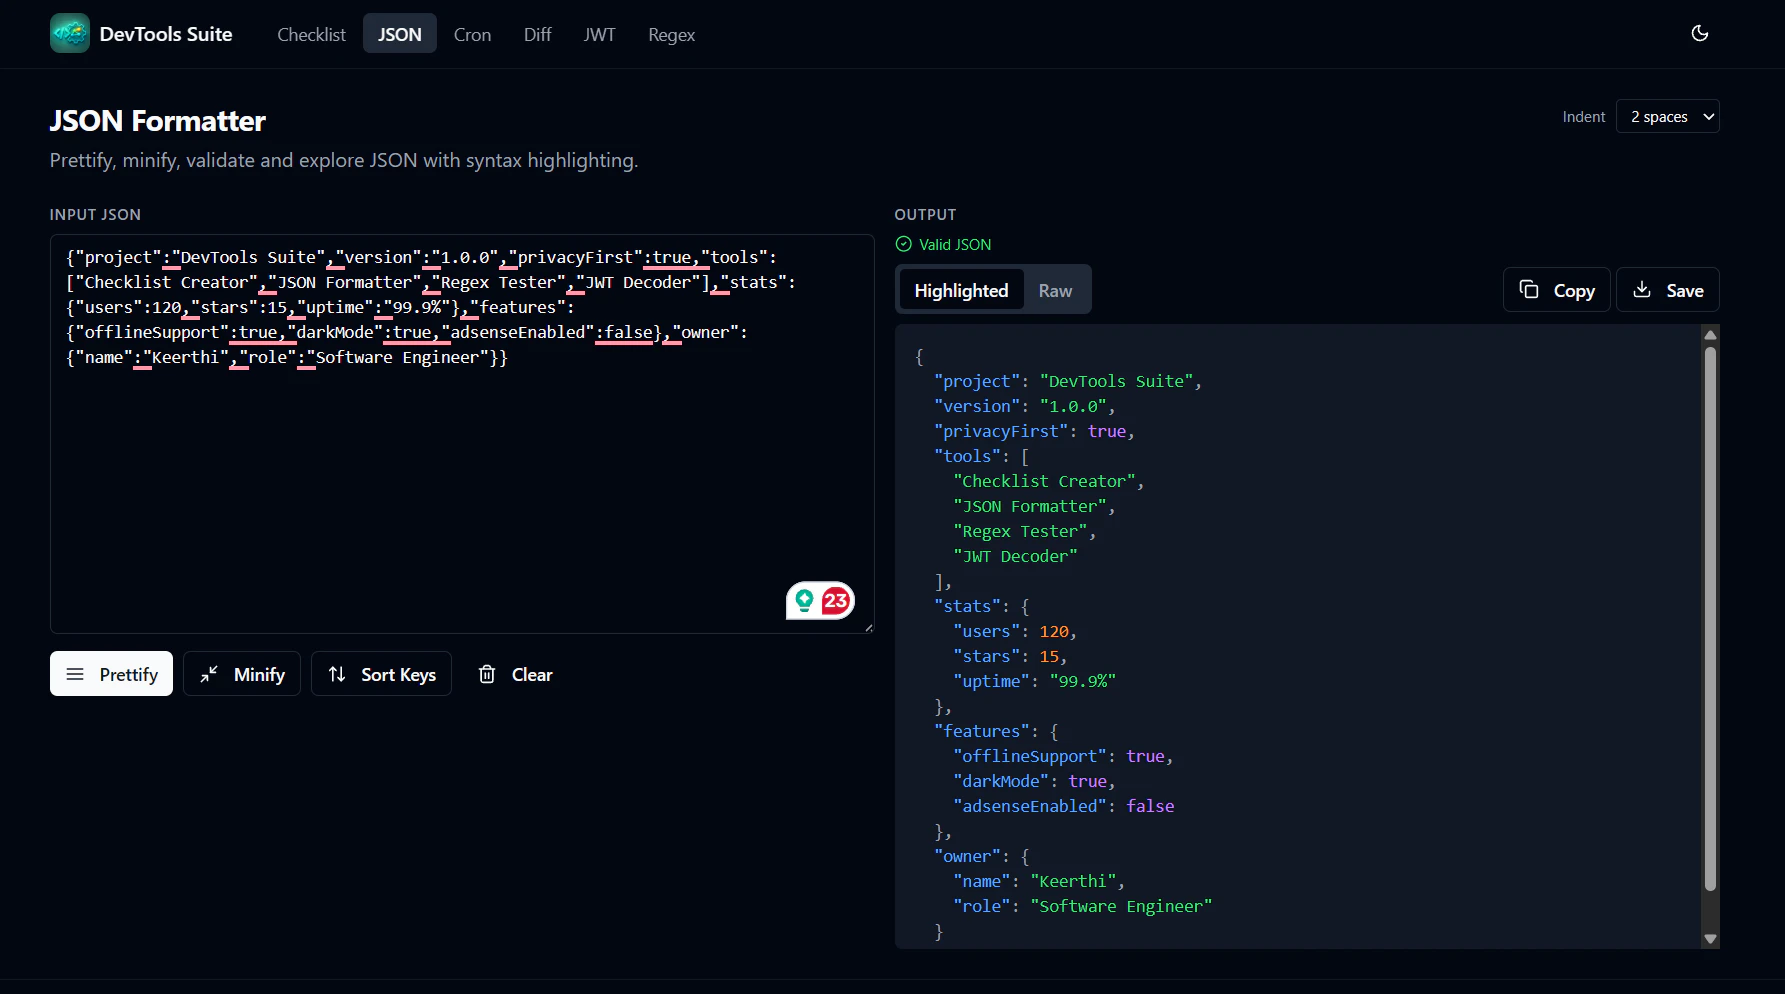Save the formatted JSON output

click(1667, 290)
